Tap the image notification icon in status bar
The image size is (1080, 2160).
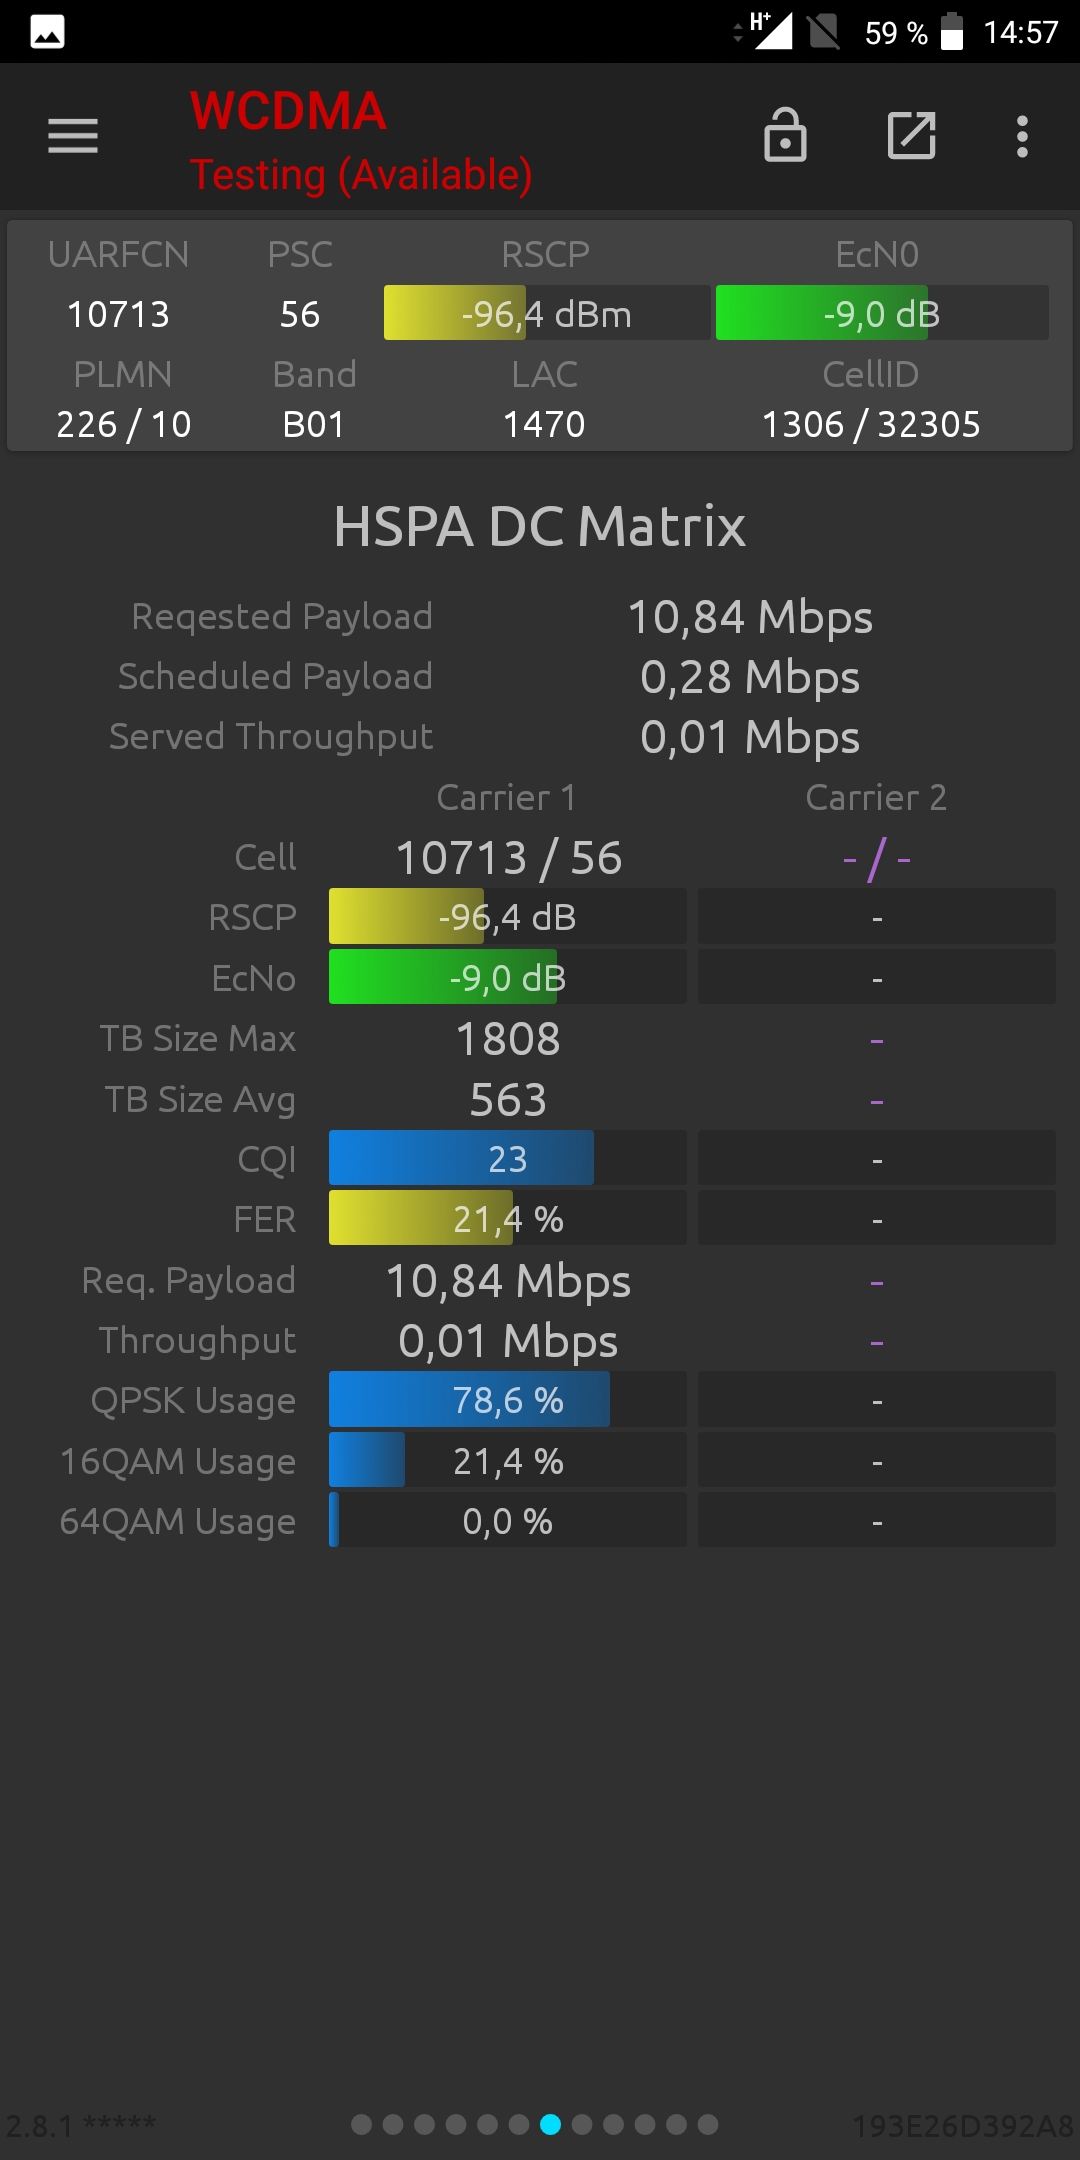click(47, 32)
